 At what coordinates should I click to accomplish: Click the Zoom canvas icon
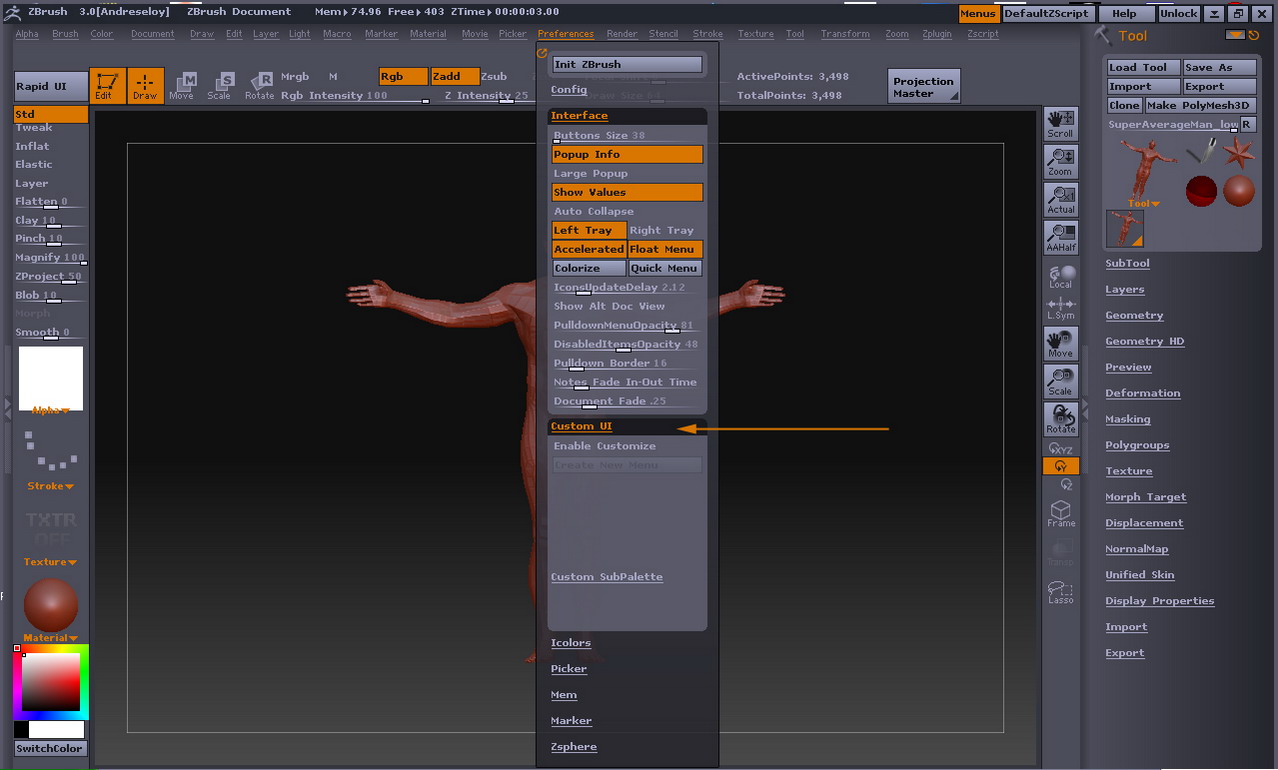pos(1060,162)
